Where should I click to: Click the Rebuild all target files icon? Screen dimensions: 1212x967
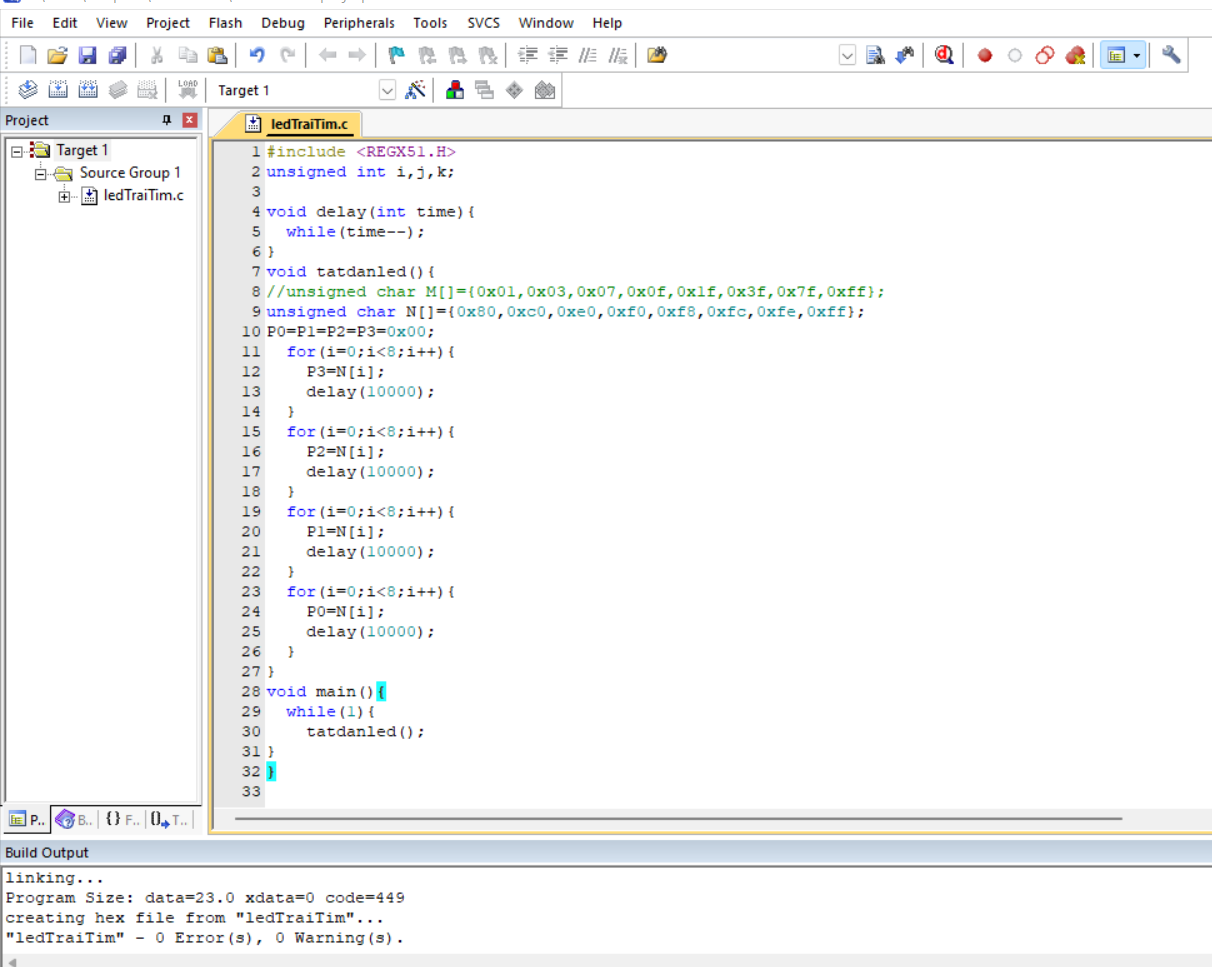point(88,90)
